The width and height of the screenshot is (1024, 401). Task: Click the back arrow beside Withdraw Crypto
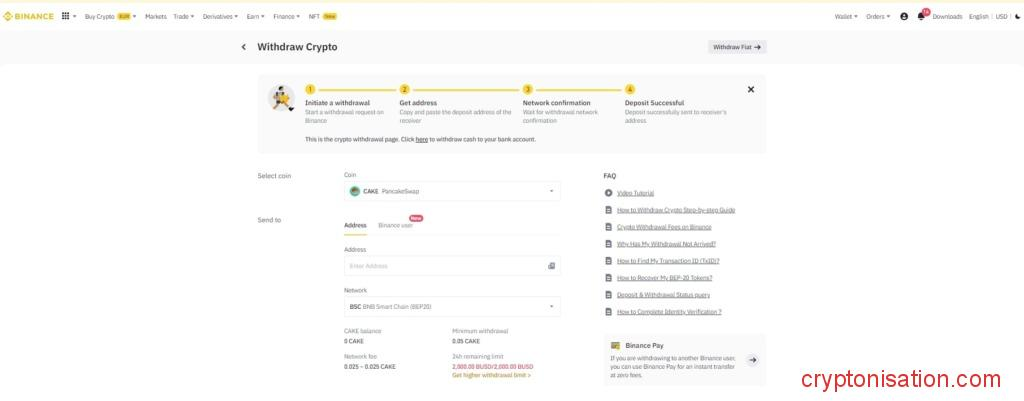pyautogui.click(x=243, y=47)
